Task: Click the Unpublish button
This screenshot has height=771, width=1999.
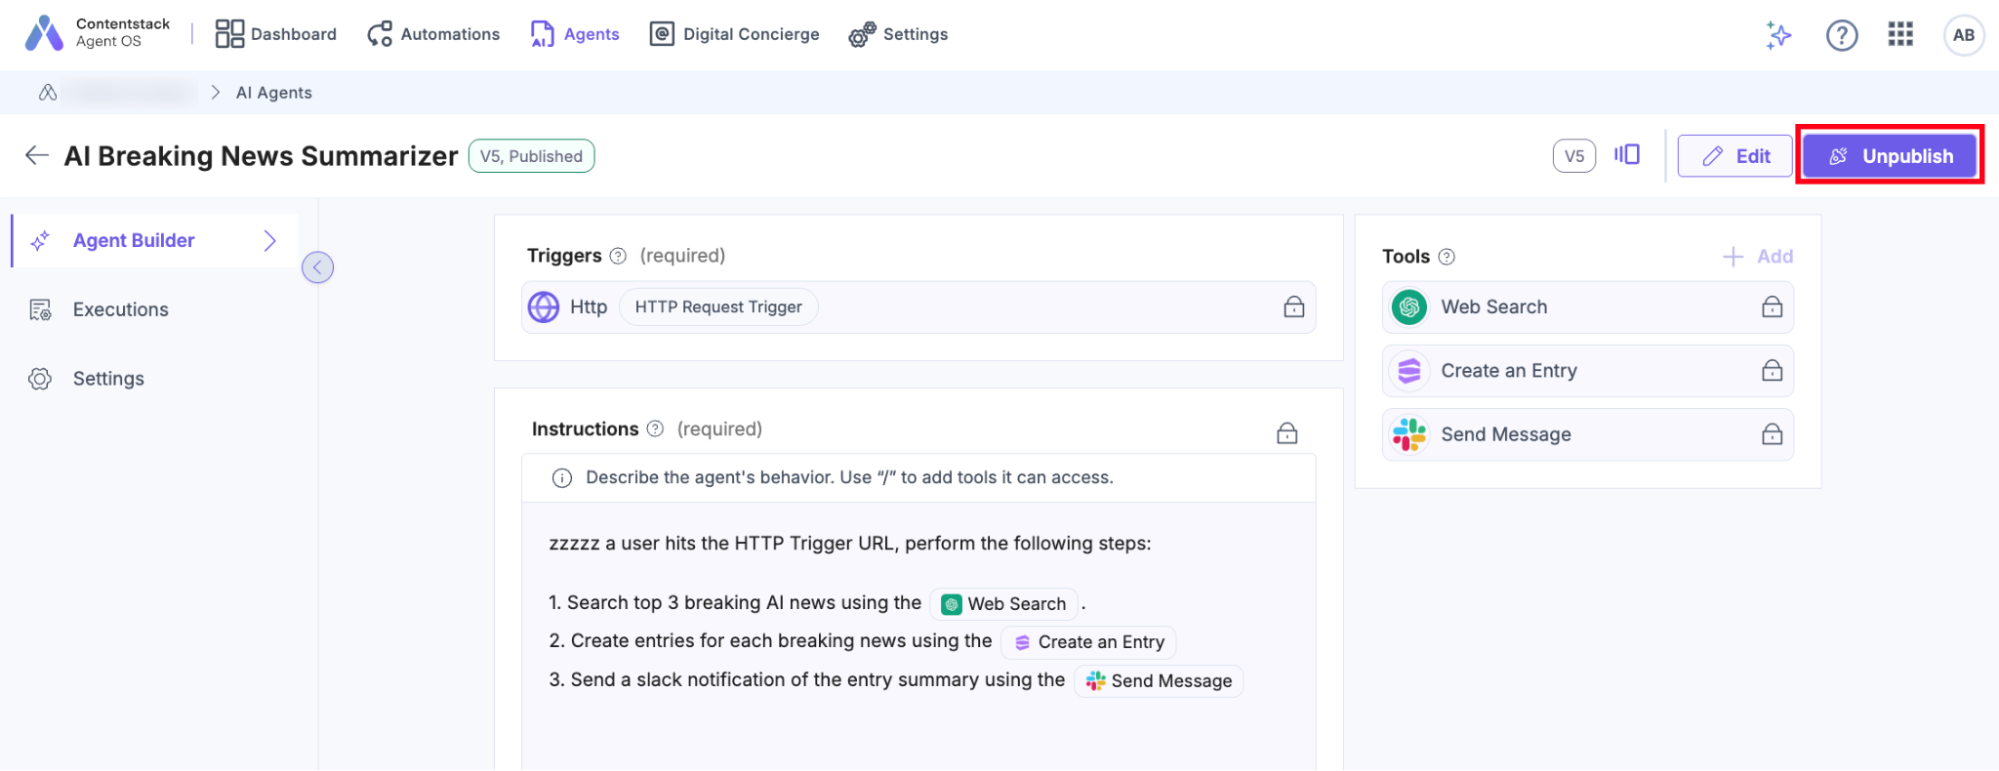Action: [1889, 156]
